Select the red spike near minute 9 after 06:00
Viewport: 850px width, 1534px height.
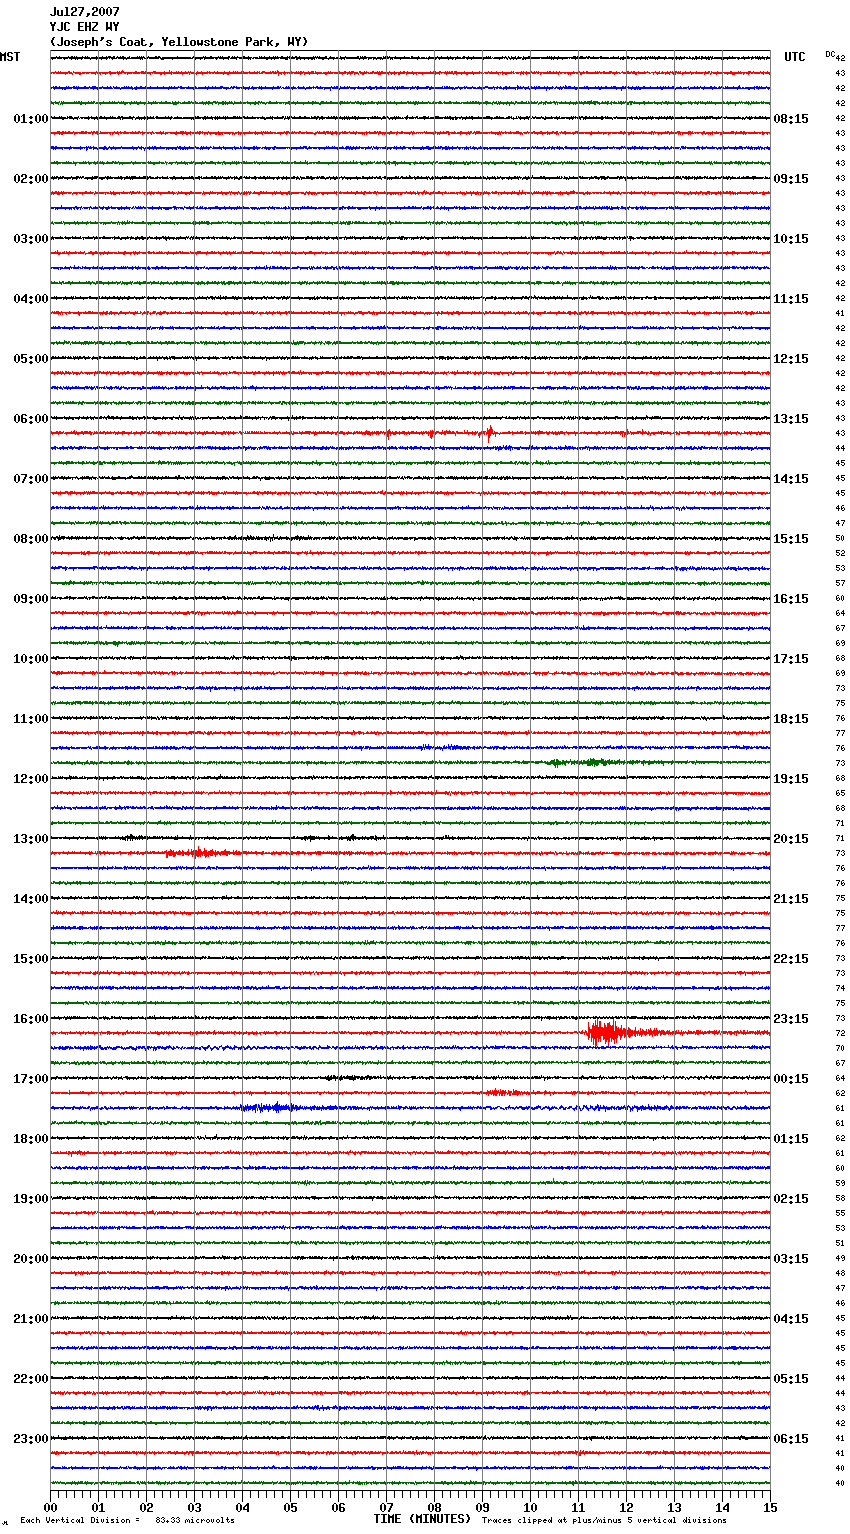click(489, 433)
